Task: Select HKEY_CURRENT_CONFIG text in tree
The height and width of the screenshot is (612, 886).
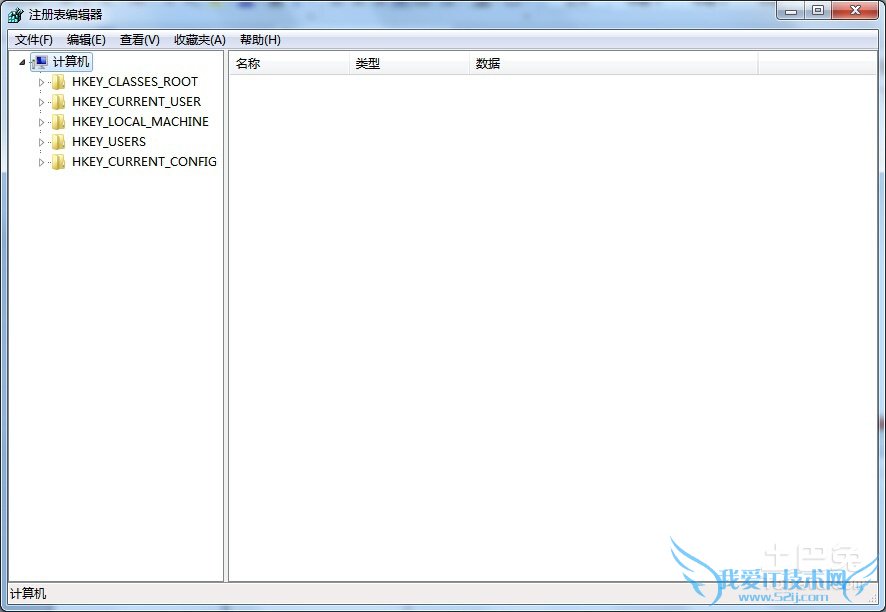Action: tap(144, 162)
